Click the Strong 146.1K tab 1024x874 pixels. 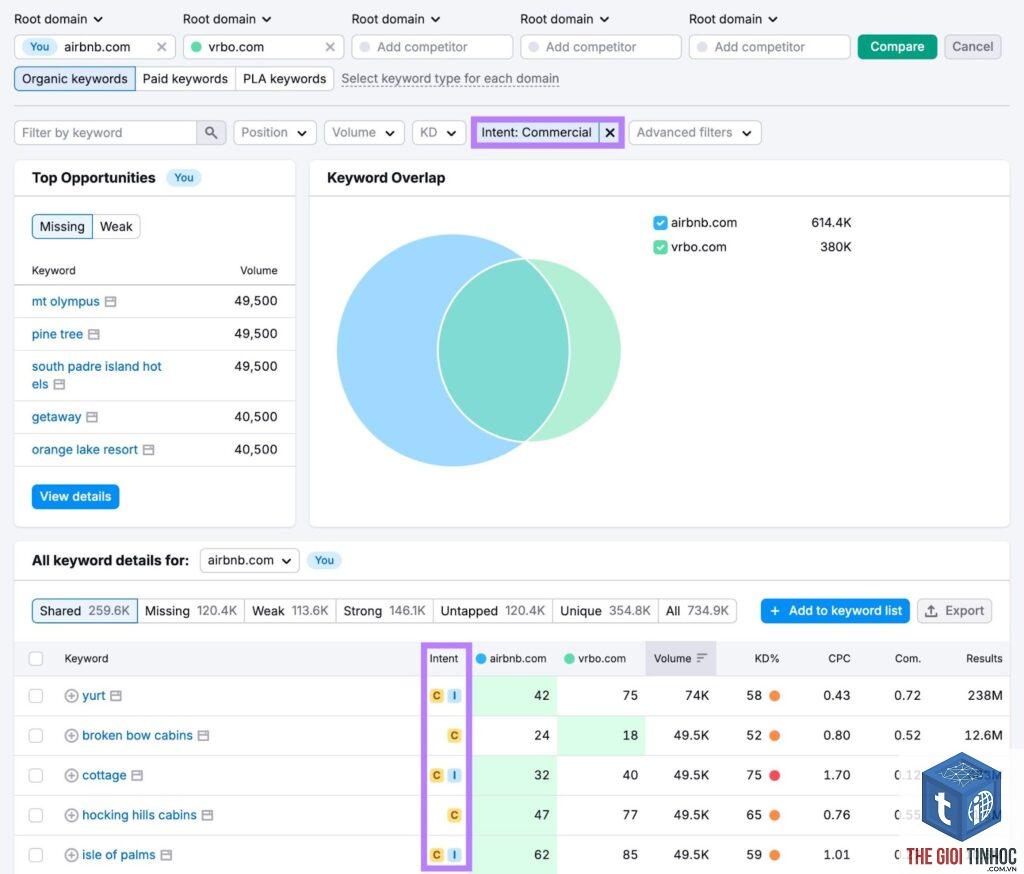click(385, 611)
